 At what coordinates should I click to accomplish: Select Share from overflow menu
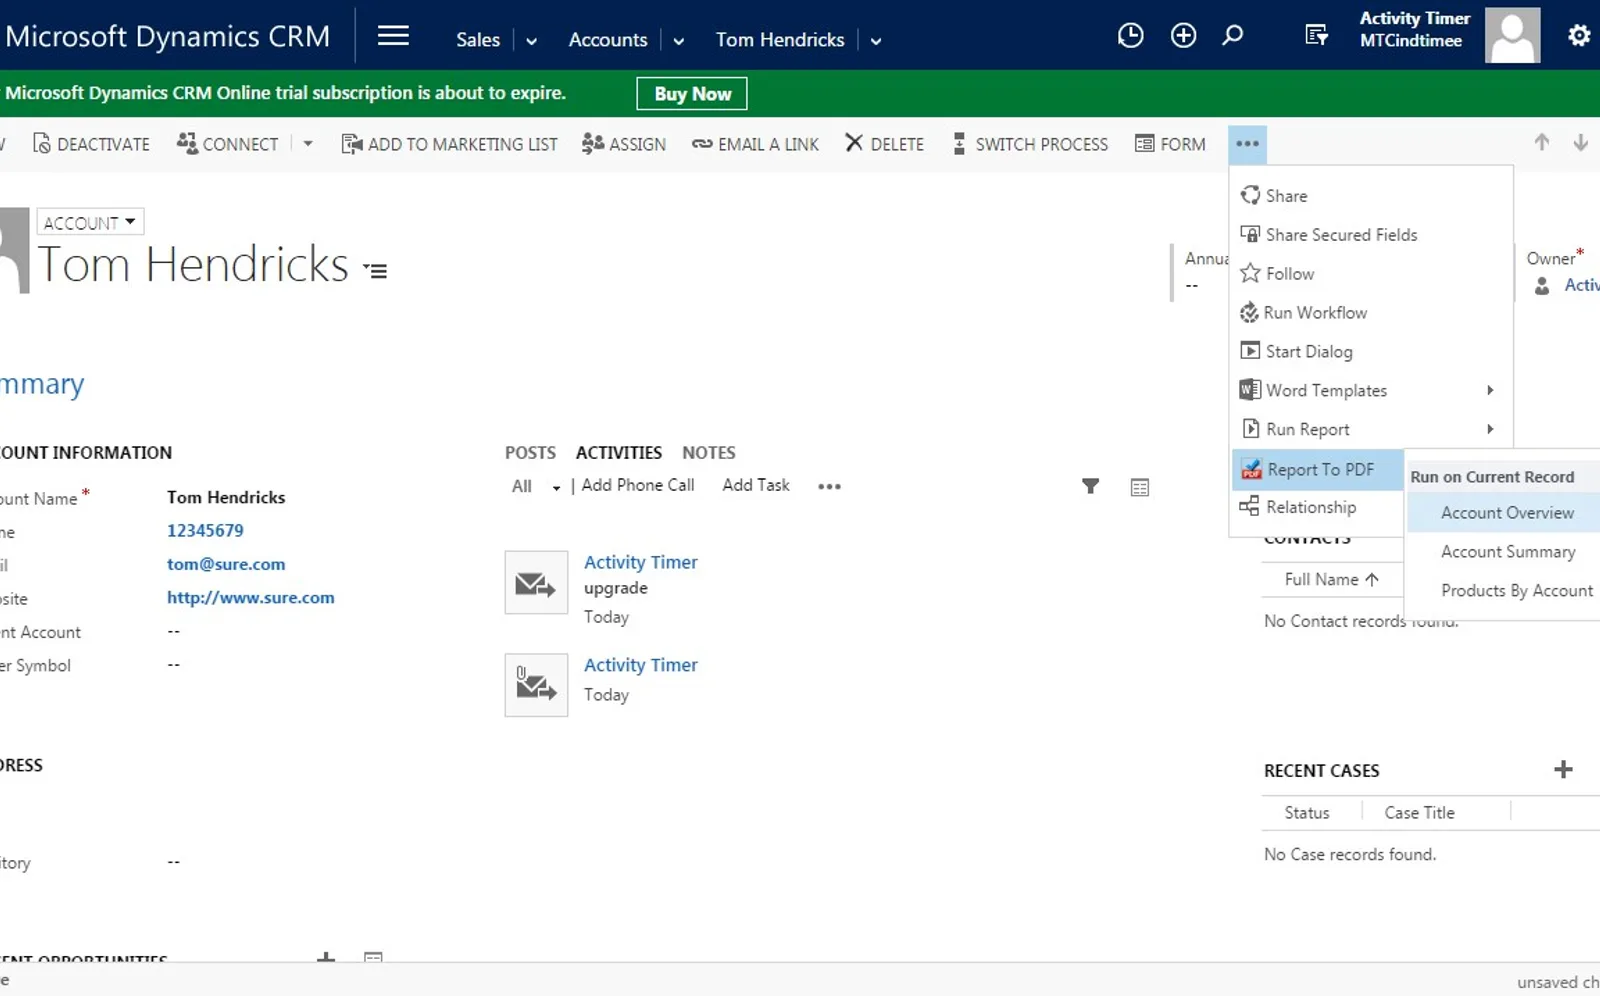click(x=1370, y=196)
